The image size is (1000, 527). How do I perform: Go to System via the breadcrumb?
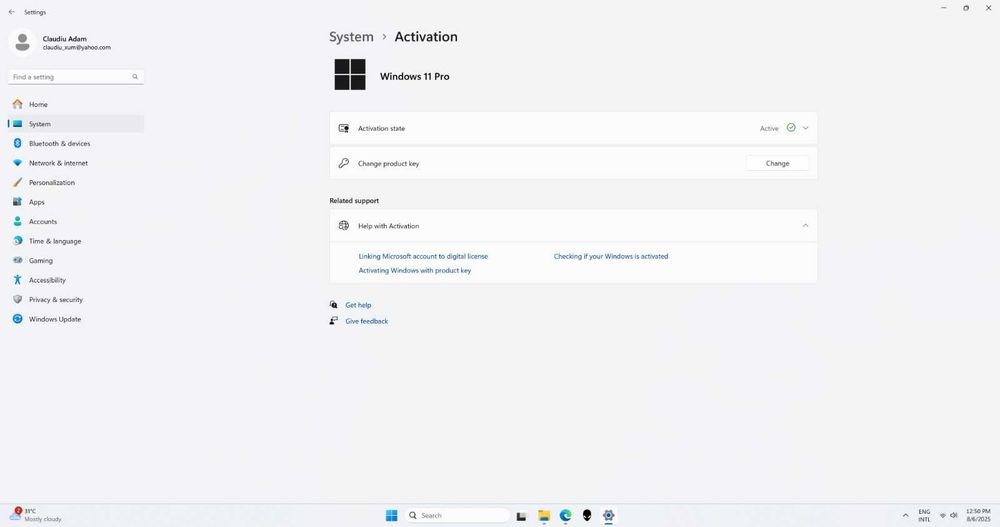[351, 37]
